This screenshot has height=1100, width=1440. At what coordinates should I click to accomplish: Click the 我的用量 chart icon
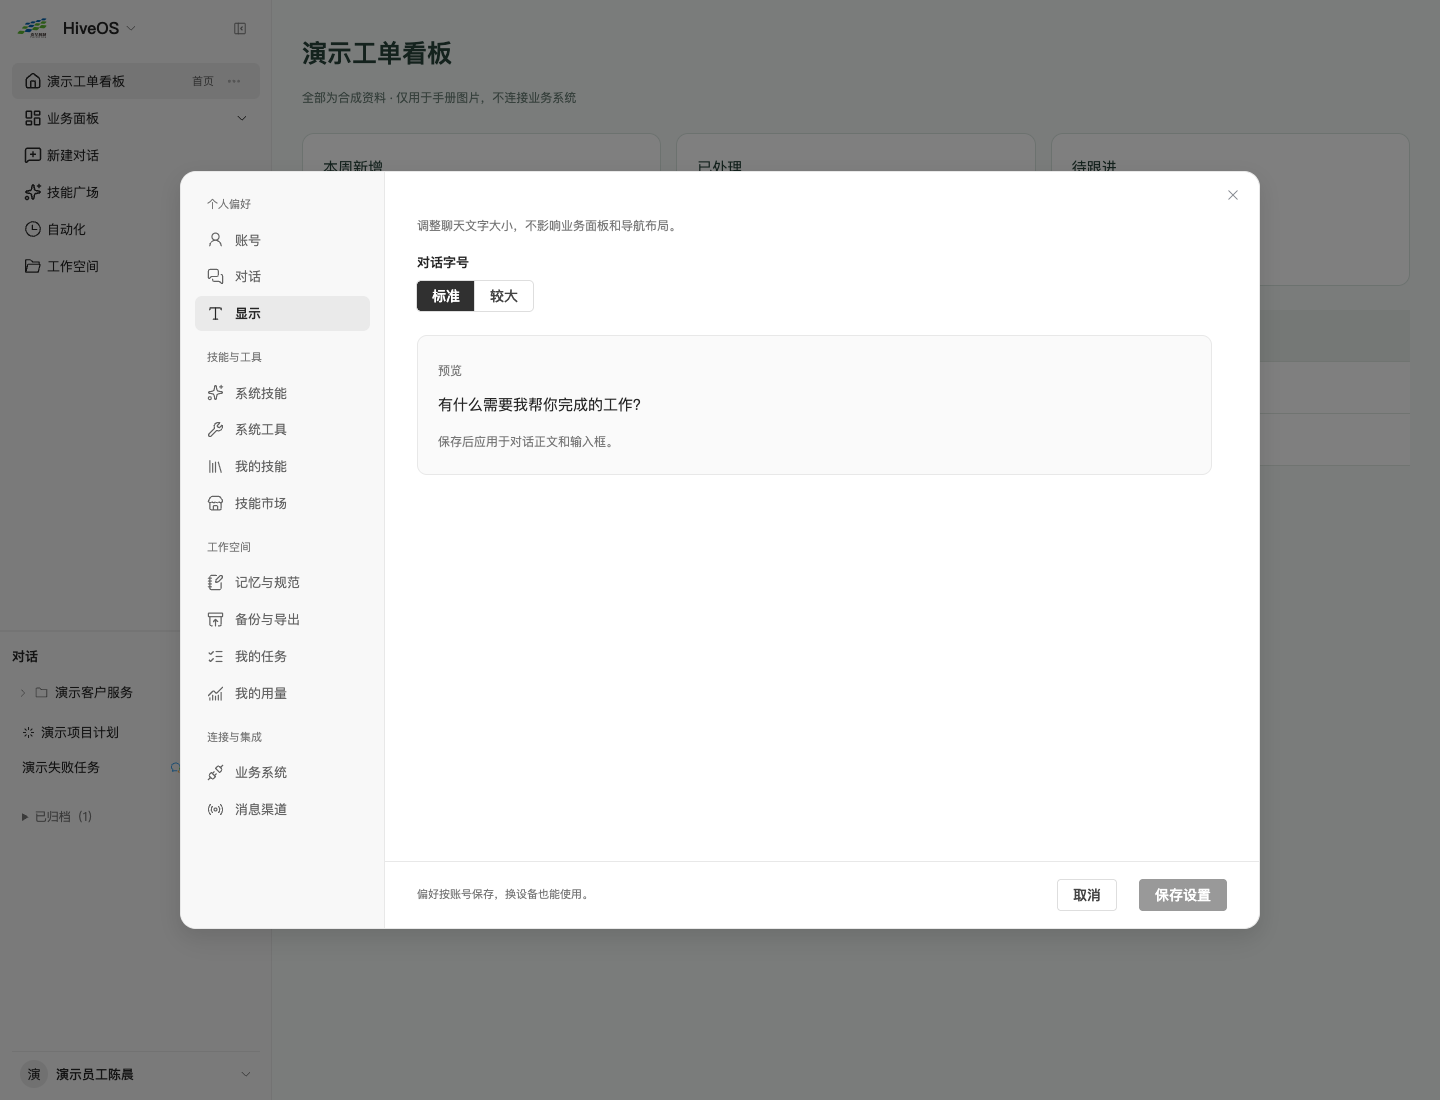point(215,693)
